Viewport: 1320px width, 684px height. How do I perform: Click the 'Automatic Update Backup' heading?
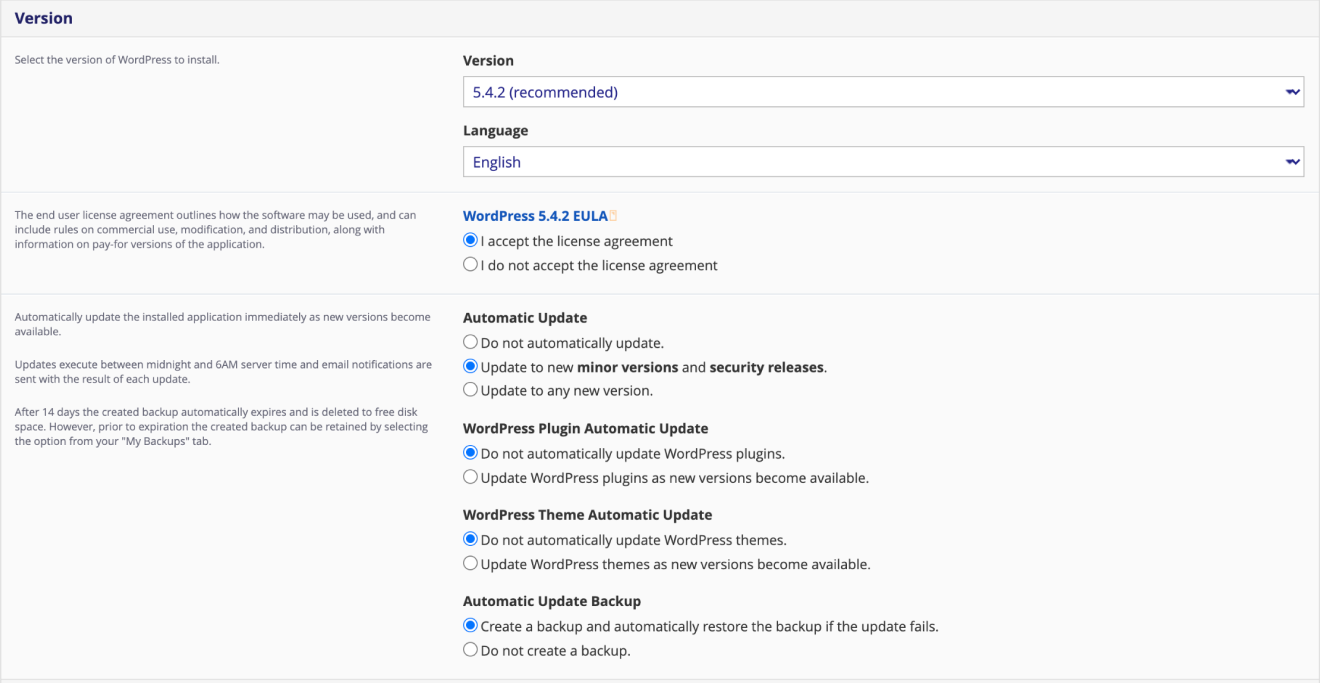coord(552,601)
